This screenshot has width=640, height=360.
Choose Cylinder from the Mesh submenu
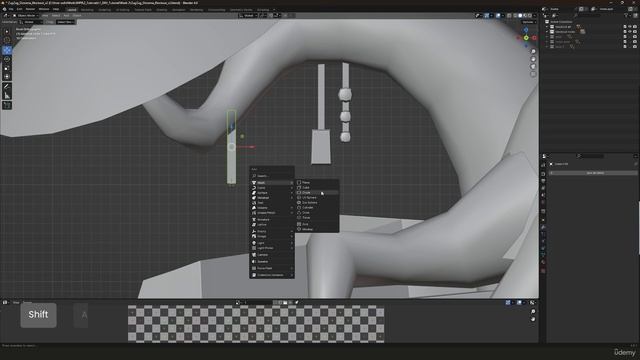[x=317, y=207]
